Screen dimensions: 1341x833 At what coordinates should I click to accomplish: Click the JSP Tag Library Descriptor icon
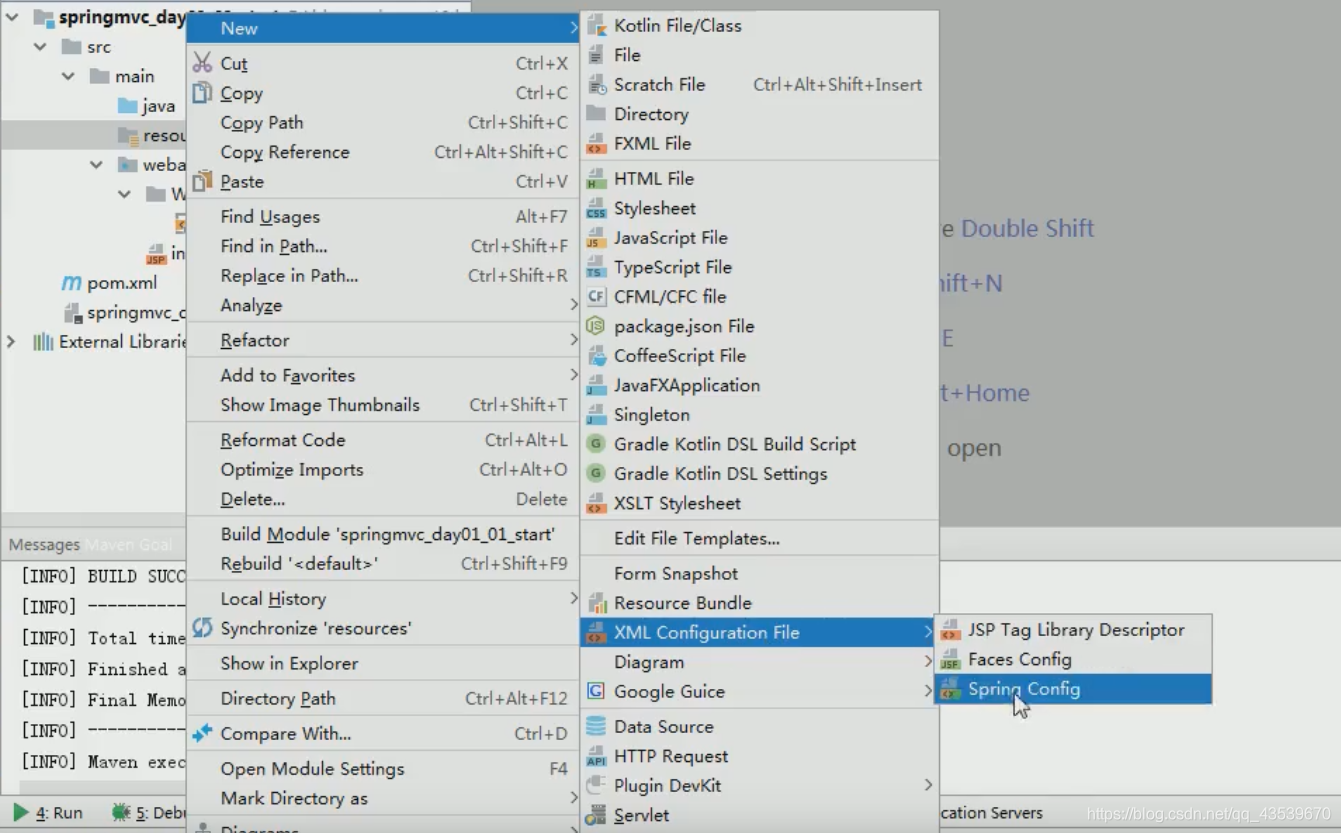point(950,630)
